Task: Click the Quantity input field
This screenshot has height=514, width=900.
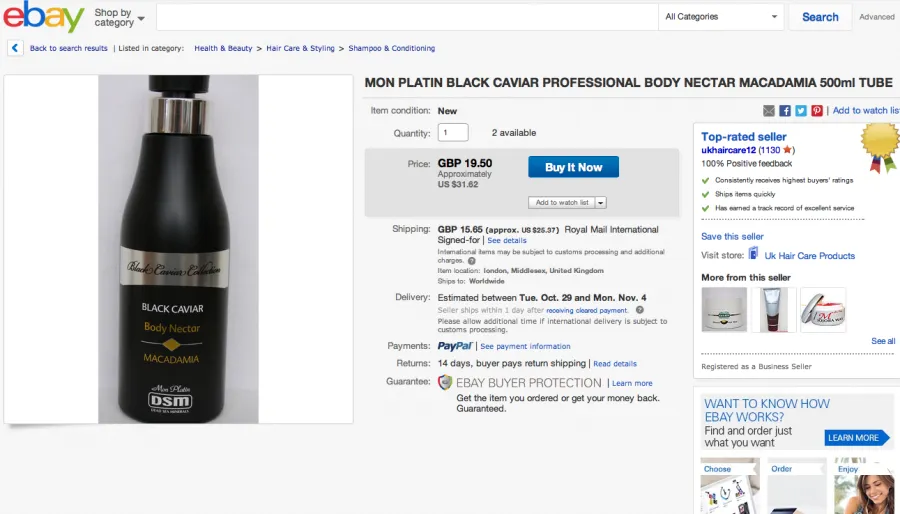Action: point(453,133)
